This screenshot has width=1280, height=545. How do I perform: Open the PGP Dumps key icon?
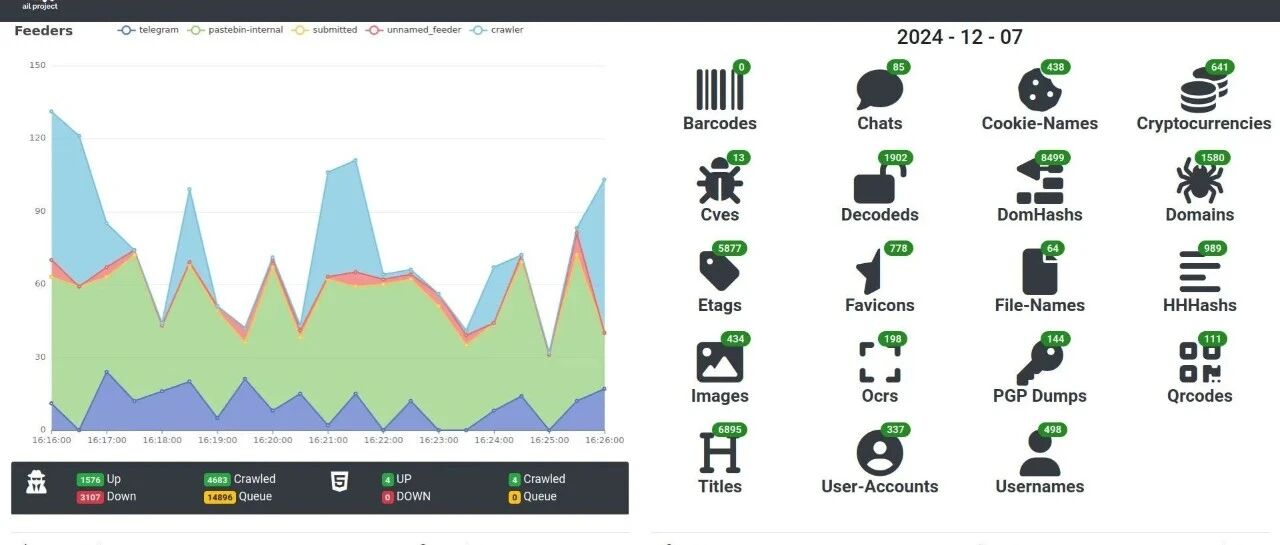coord(1040,362)
